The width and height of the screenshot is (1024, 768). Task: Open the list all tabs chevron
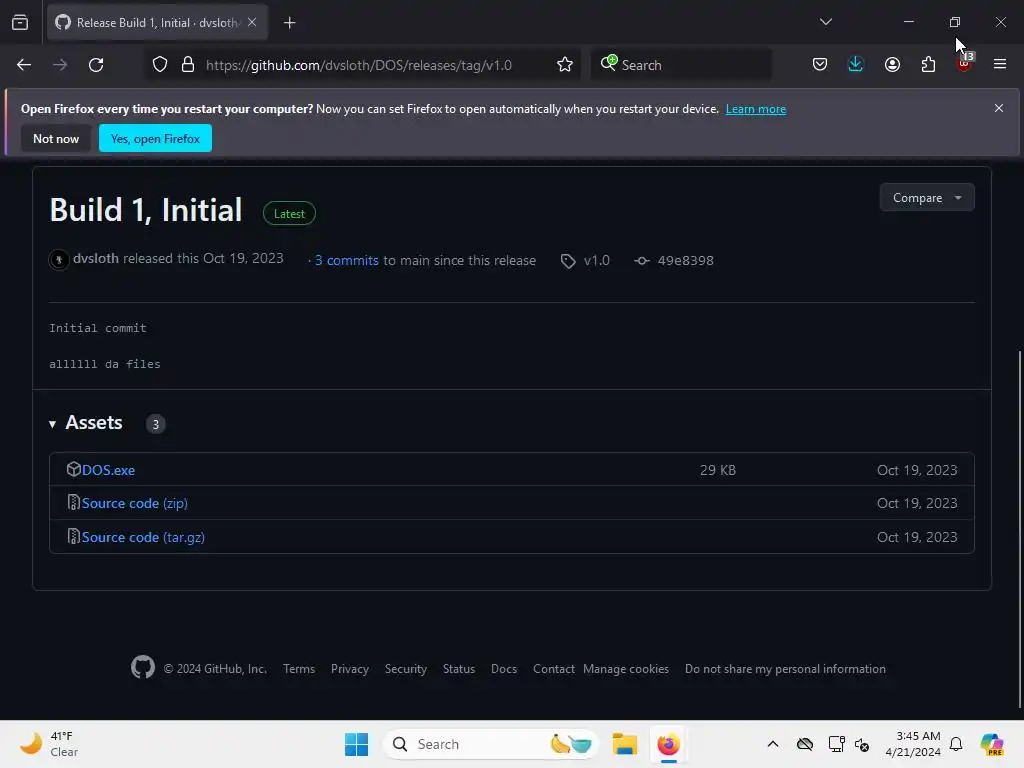[x=825, y=22]
